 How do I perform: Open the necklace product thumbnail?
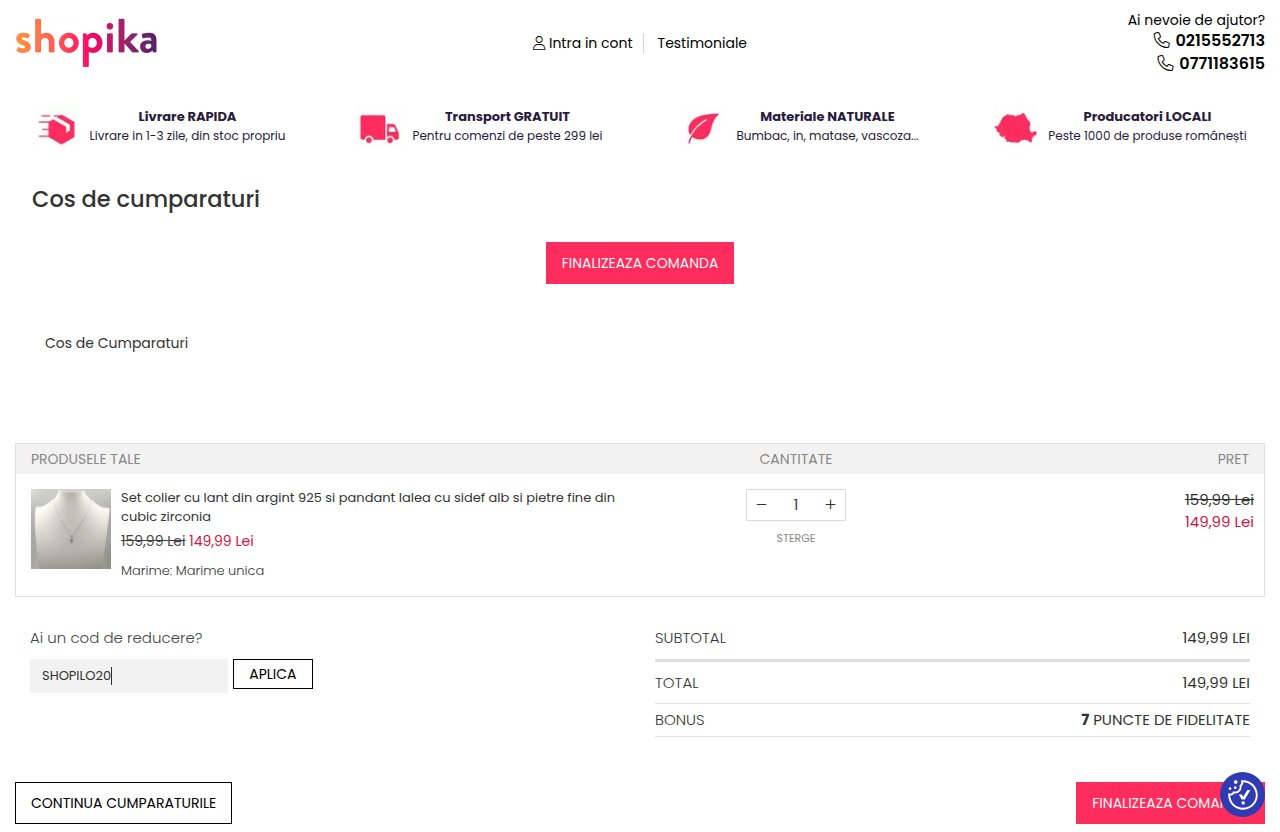(71, 529)
